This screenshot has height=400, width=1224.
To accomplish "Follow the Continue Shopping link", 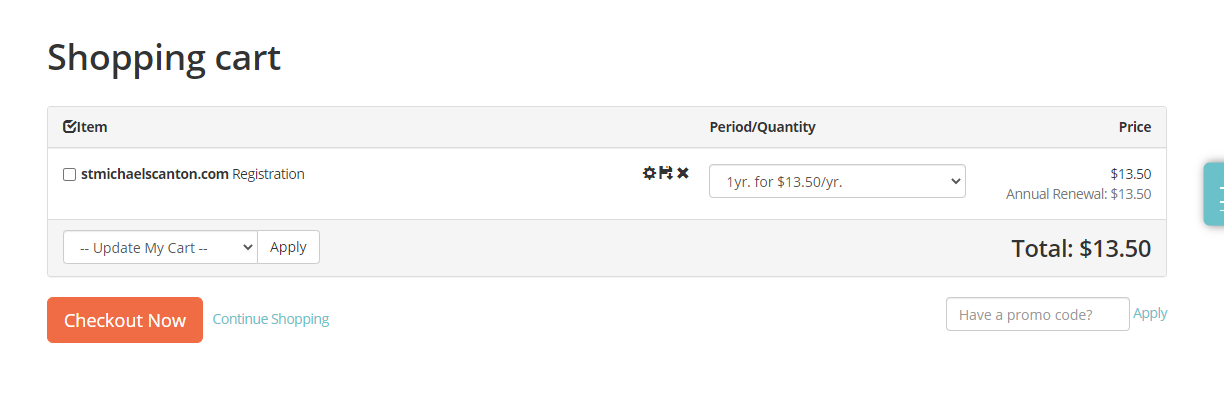I will (271, 319).
